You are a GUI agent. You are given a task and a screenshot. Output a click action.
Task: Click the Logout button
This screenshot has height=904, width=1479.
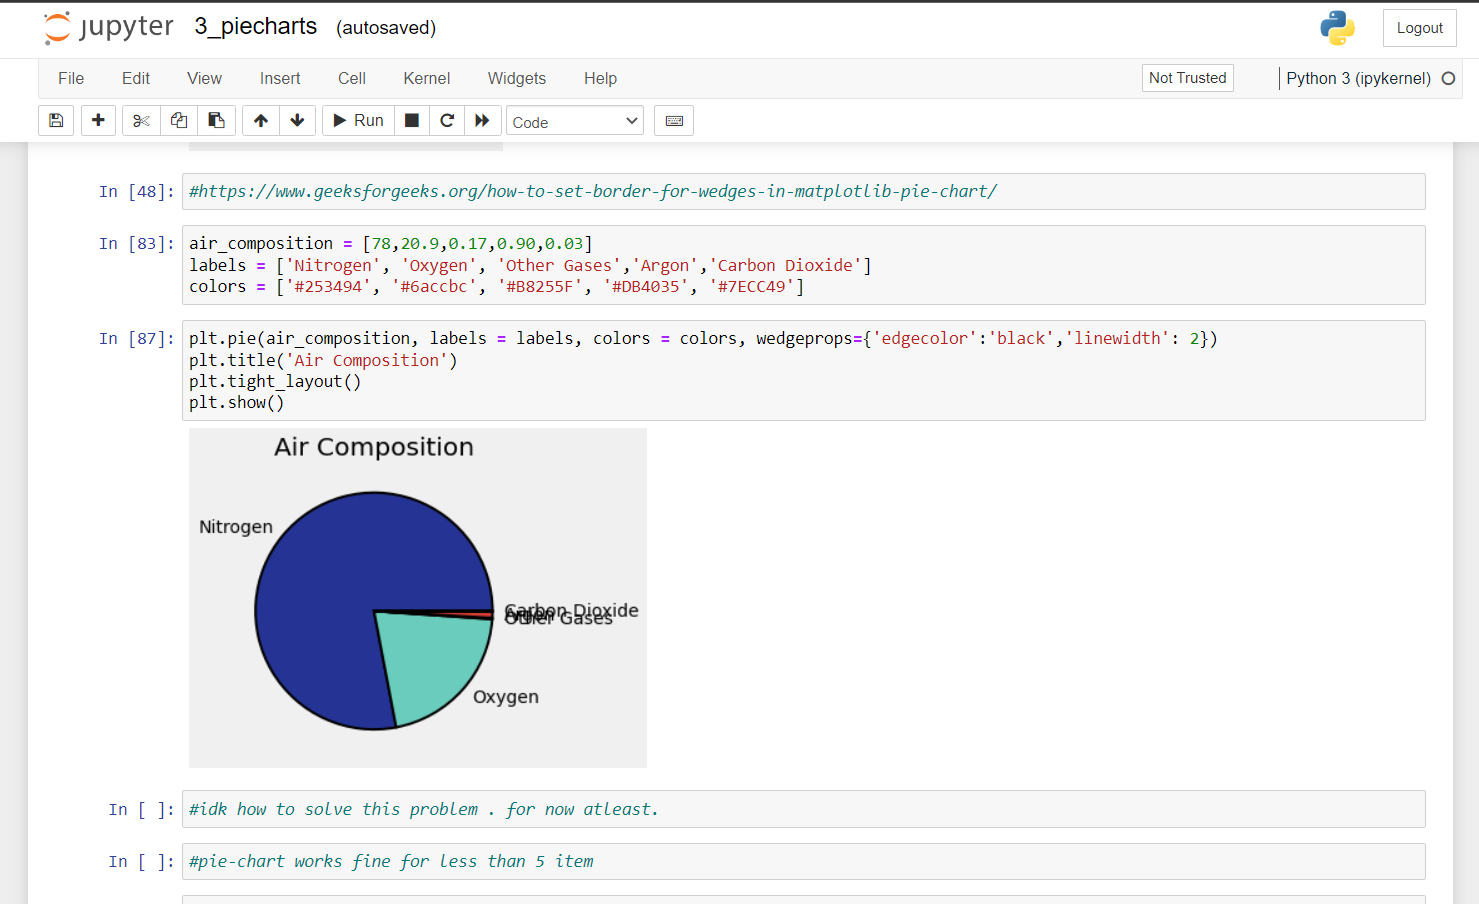tap(1419, 27)
